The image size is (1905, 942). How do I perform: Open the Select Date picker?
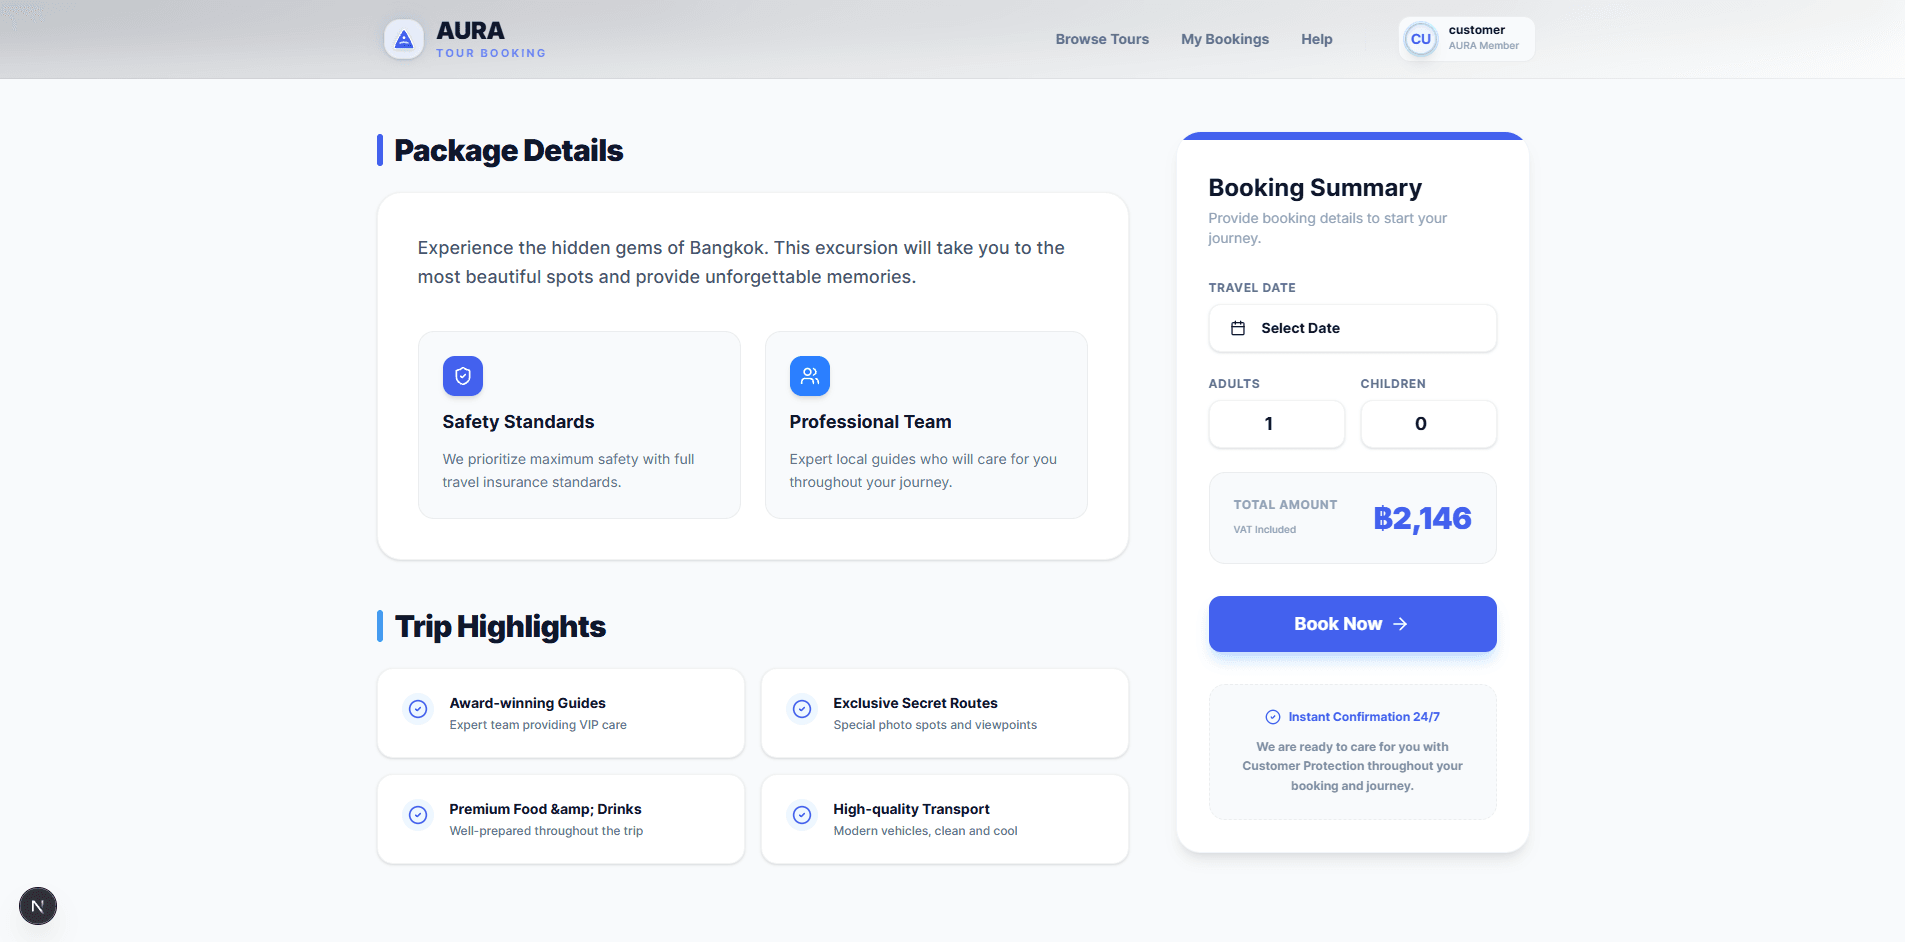[1352, 328]
